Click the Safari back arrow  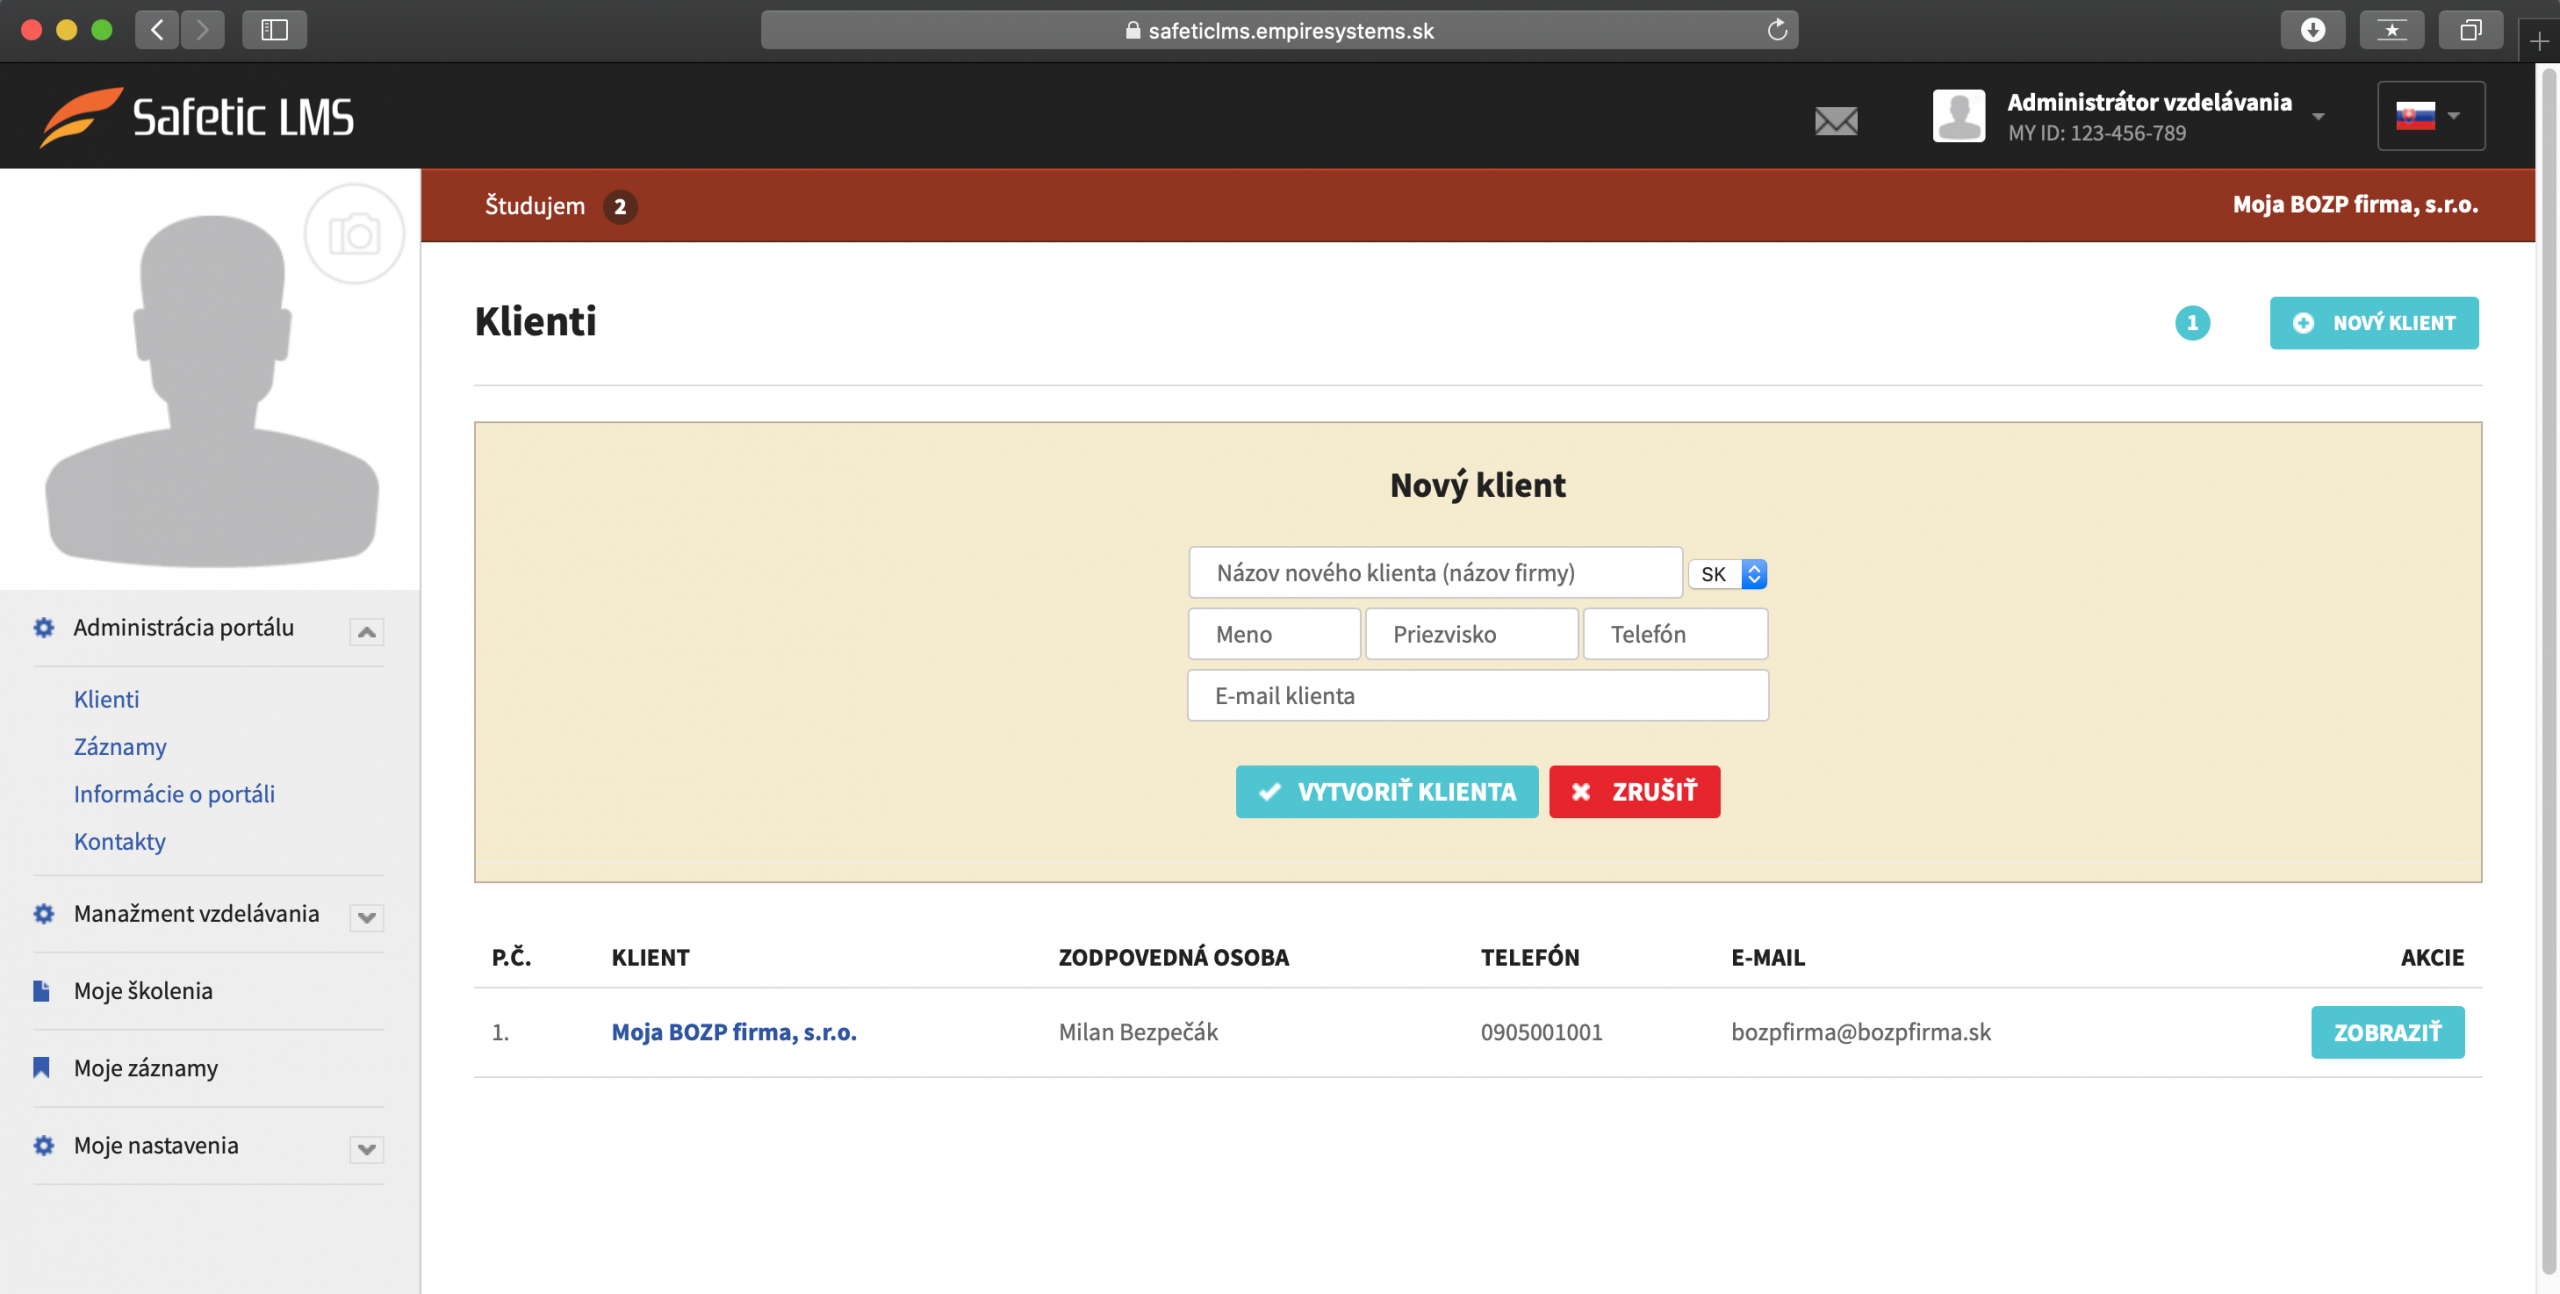157,30
